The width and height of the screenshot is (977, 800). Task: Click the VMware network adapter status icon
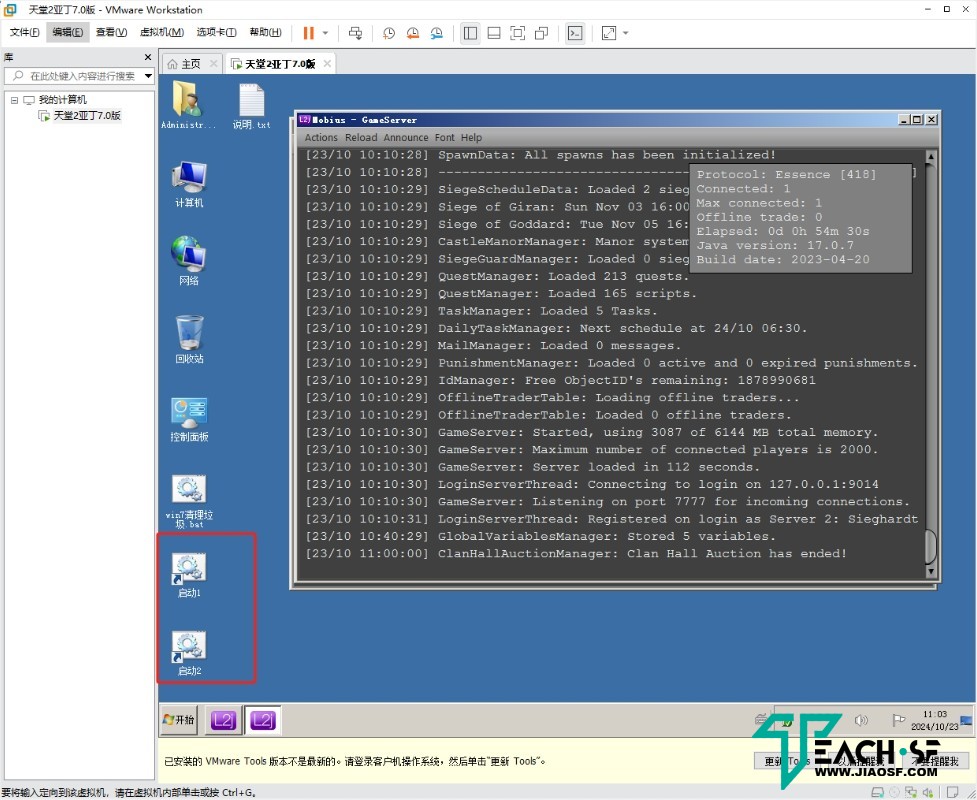click(911, 793)
